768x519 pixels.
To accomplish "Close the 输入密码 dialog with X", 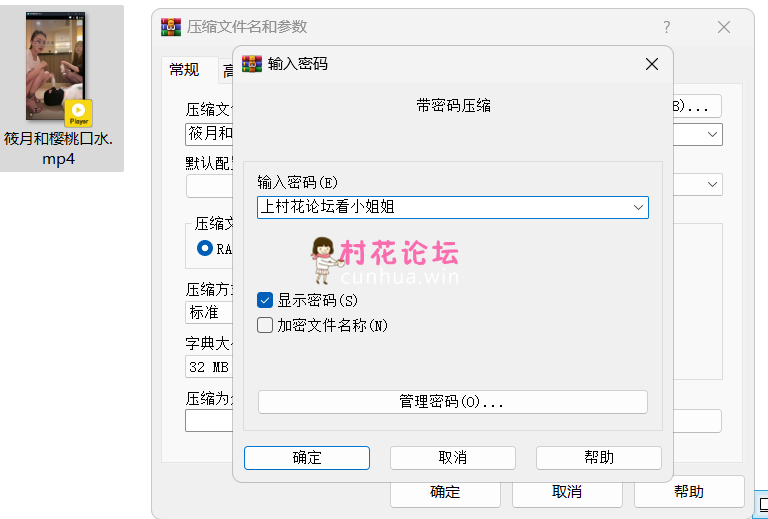I will pyautogui.click(x=651, y=64).
